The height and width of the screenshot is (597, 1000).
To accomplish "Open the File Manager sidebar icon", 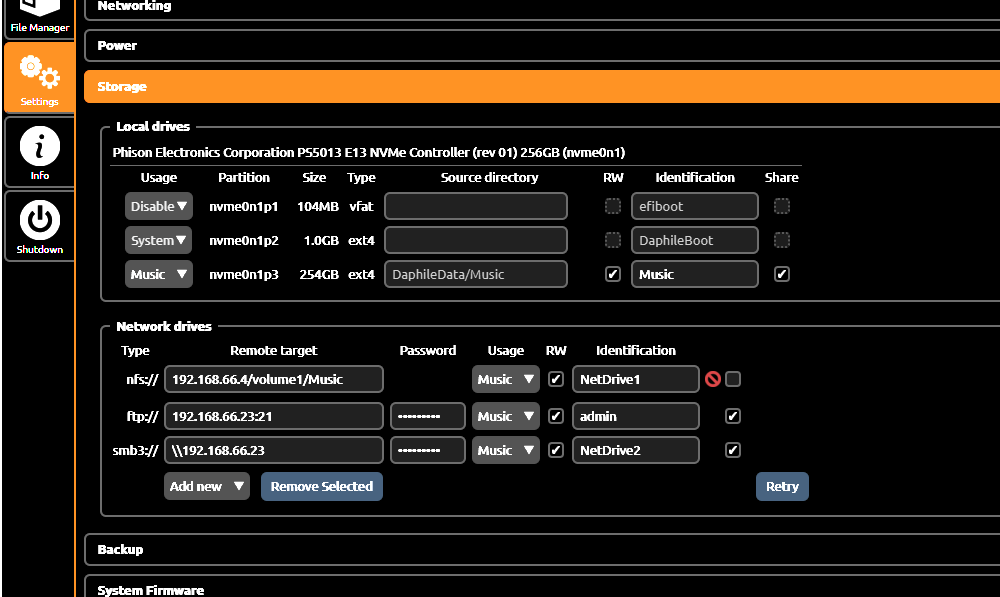I will tap(40, 17).
